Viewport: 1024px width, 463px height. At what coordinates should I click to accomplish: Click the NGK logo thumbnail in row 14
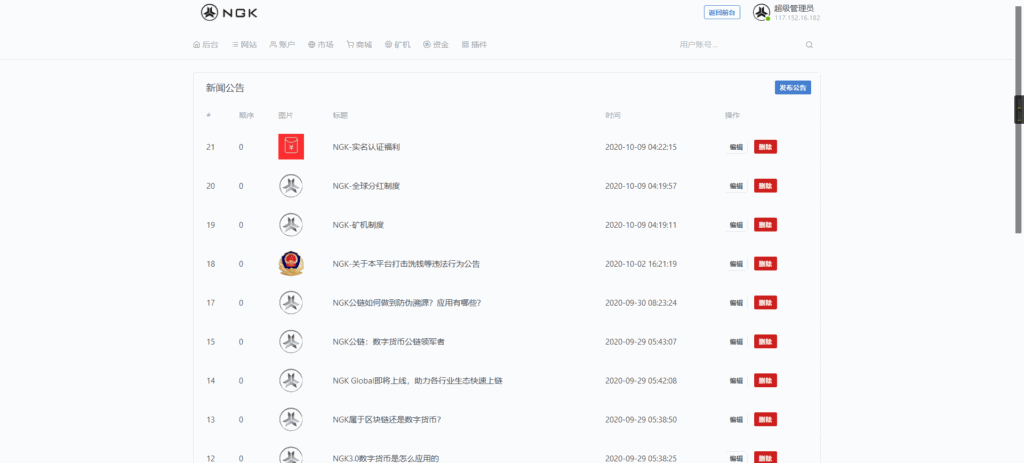click(x=291, y=380)
